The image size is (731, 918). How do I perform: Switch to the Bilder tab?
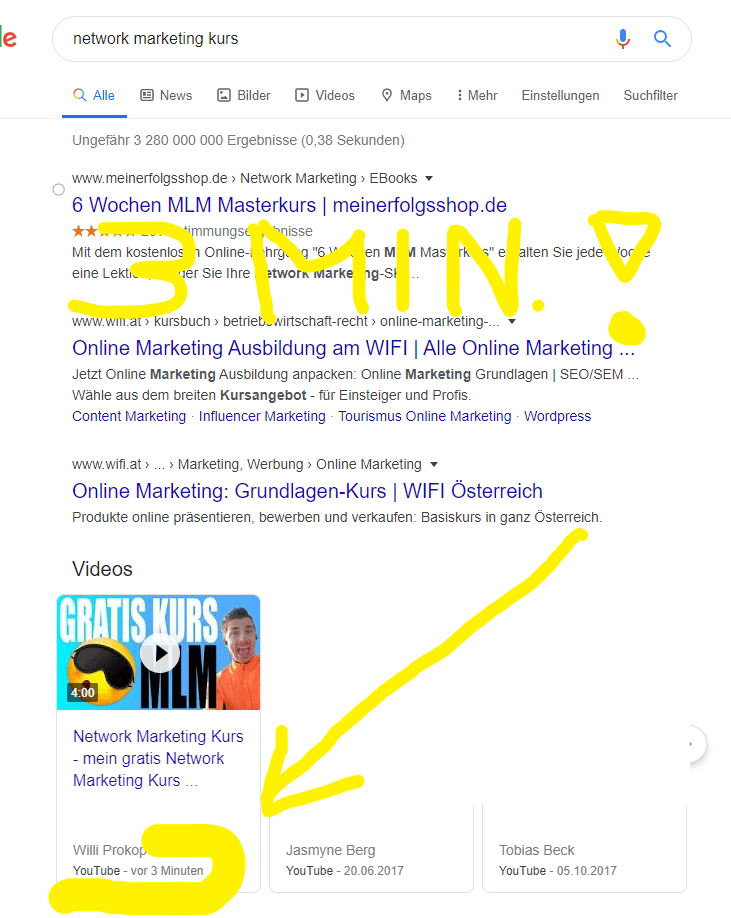pyautogui.click(x=243, y=95)
